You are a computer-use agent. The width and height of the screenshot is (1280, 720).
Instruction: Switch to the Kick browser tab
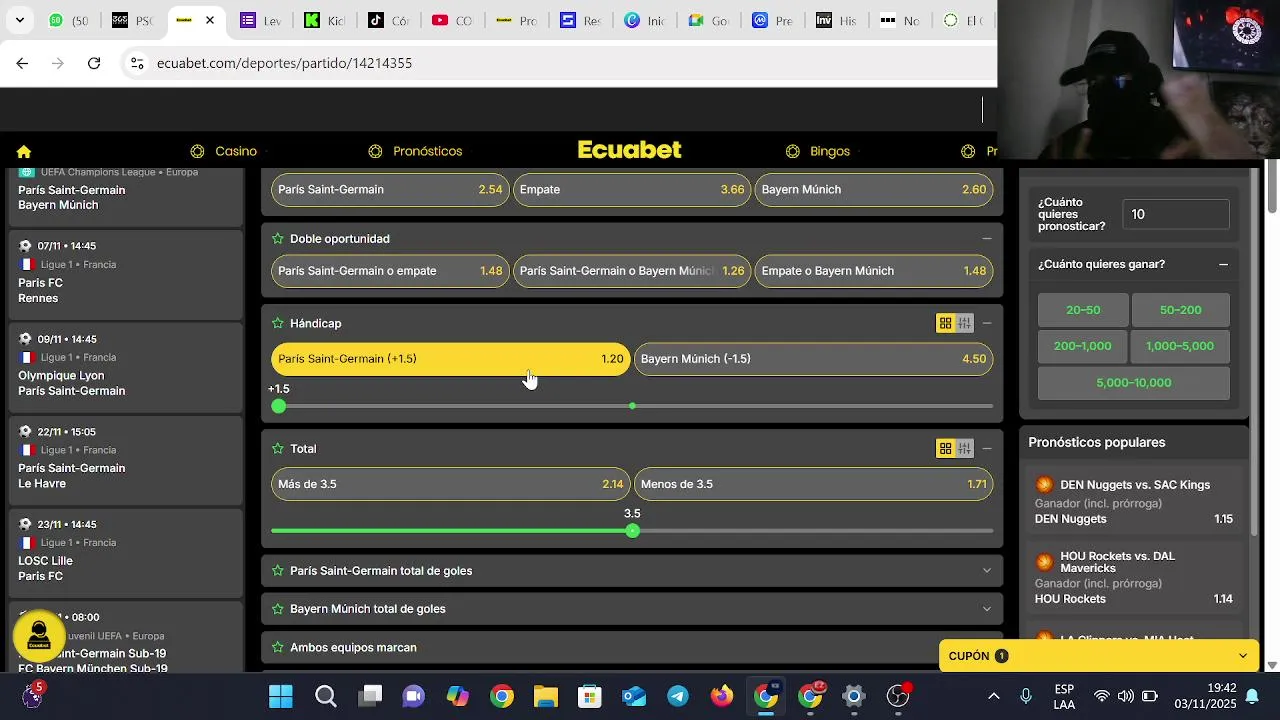point(324,20)
